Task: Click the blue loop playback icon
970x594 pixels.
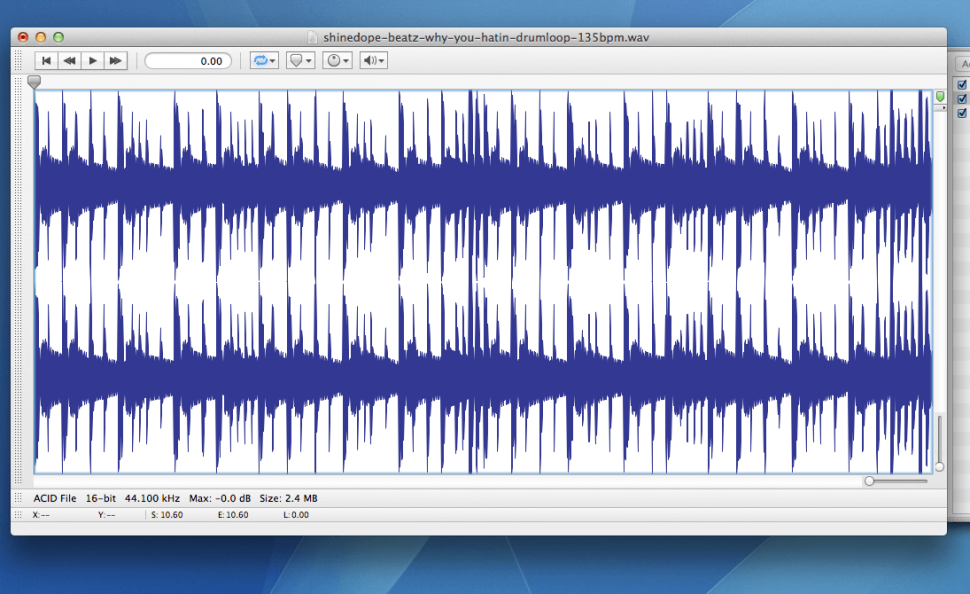Action: point(262,61)
